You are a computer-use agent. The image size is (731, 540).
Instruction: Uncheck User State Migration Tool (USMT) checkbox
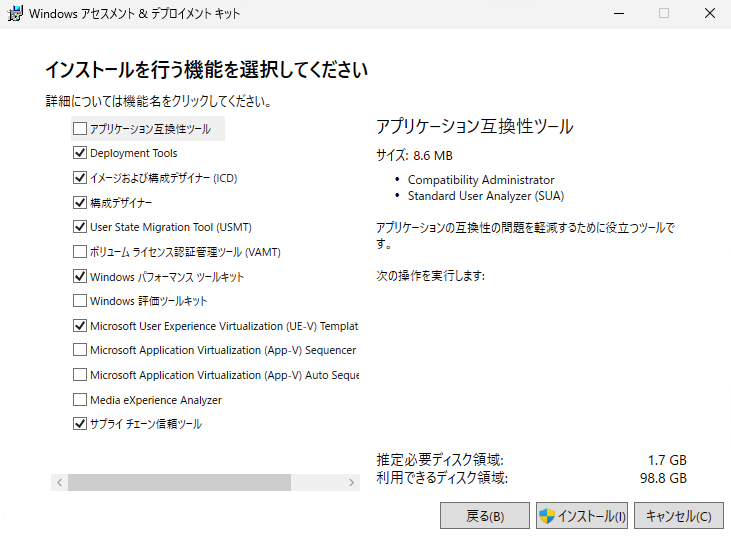(x=80, y=227)
